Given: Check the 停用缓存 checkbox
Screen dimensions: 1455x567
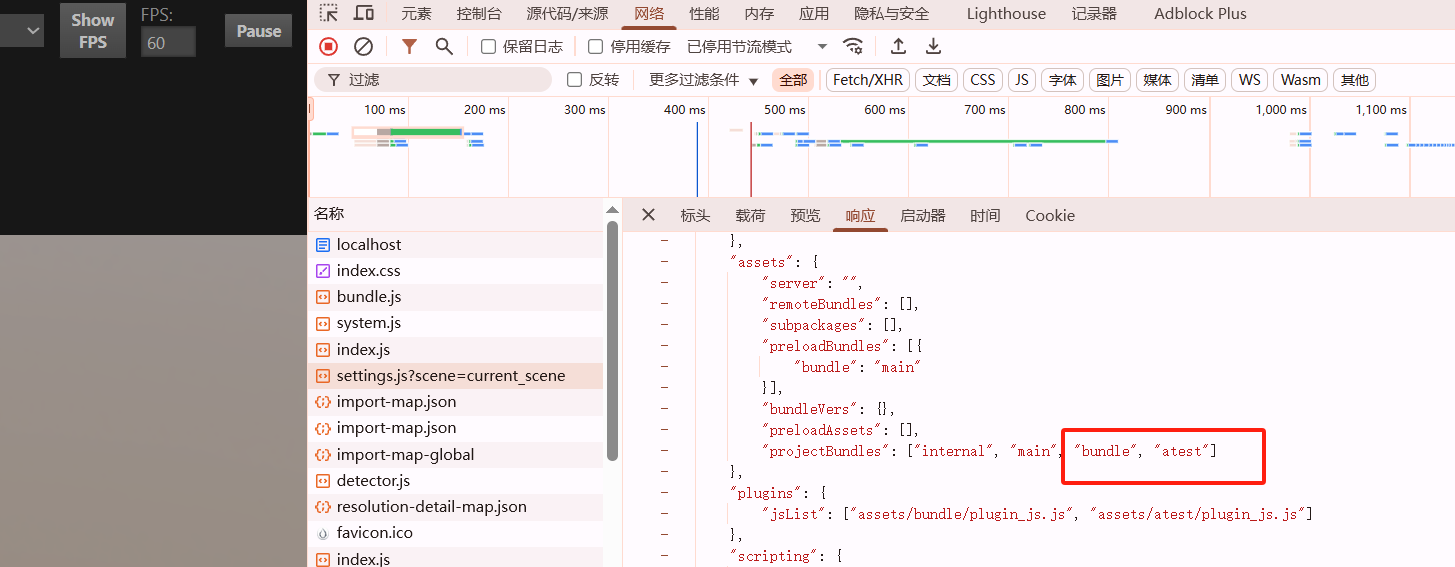Looking at the screenshot, I should 596,46.
